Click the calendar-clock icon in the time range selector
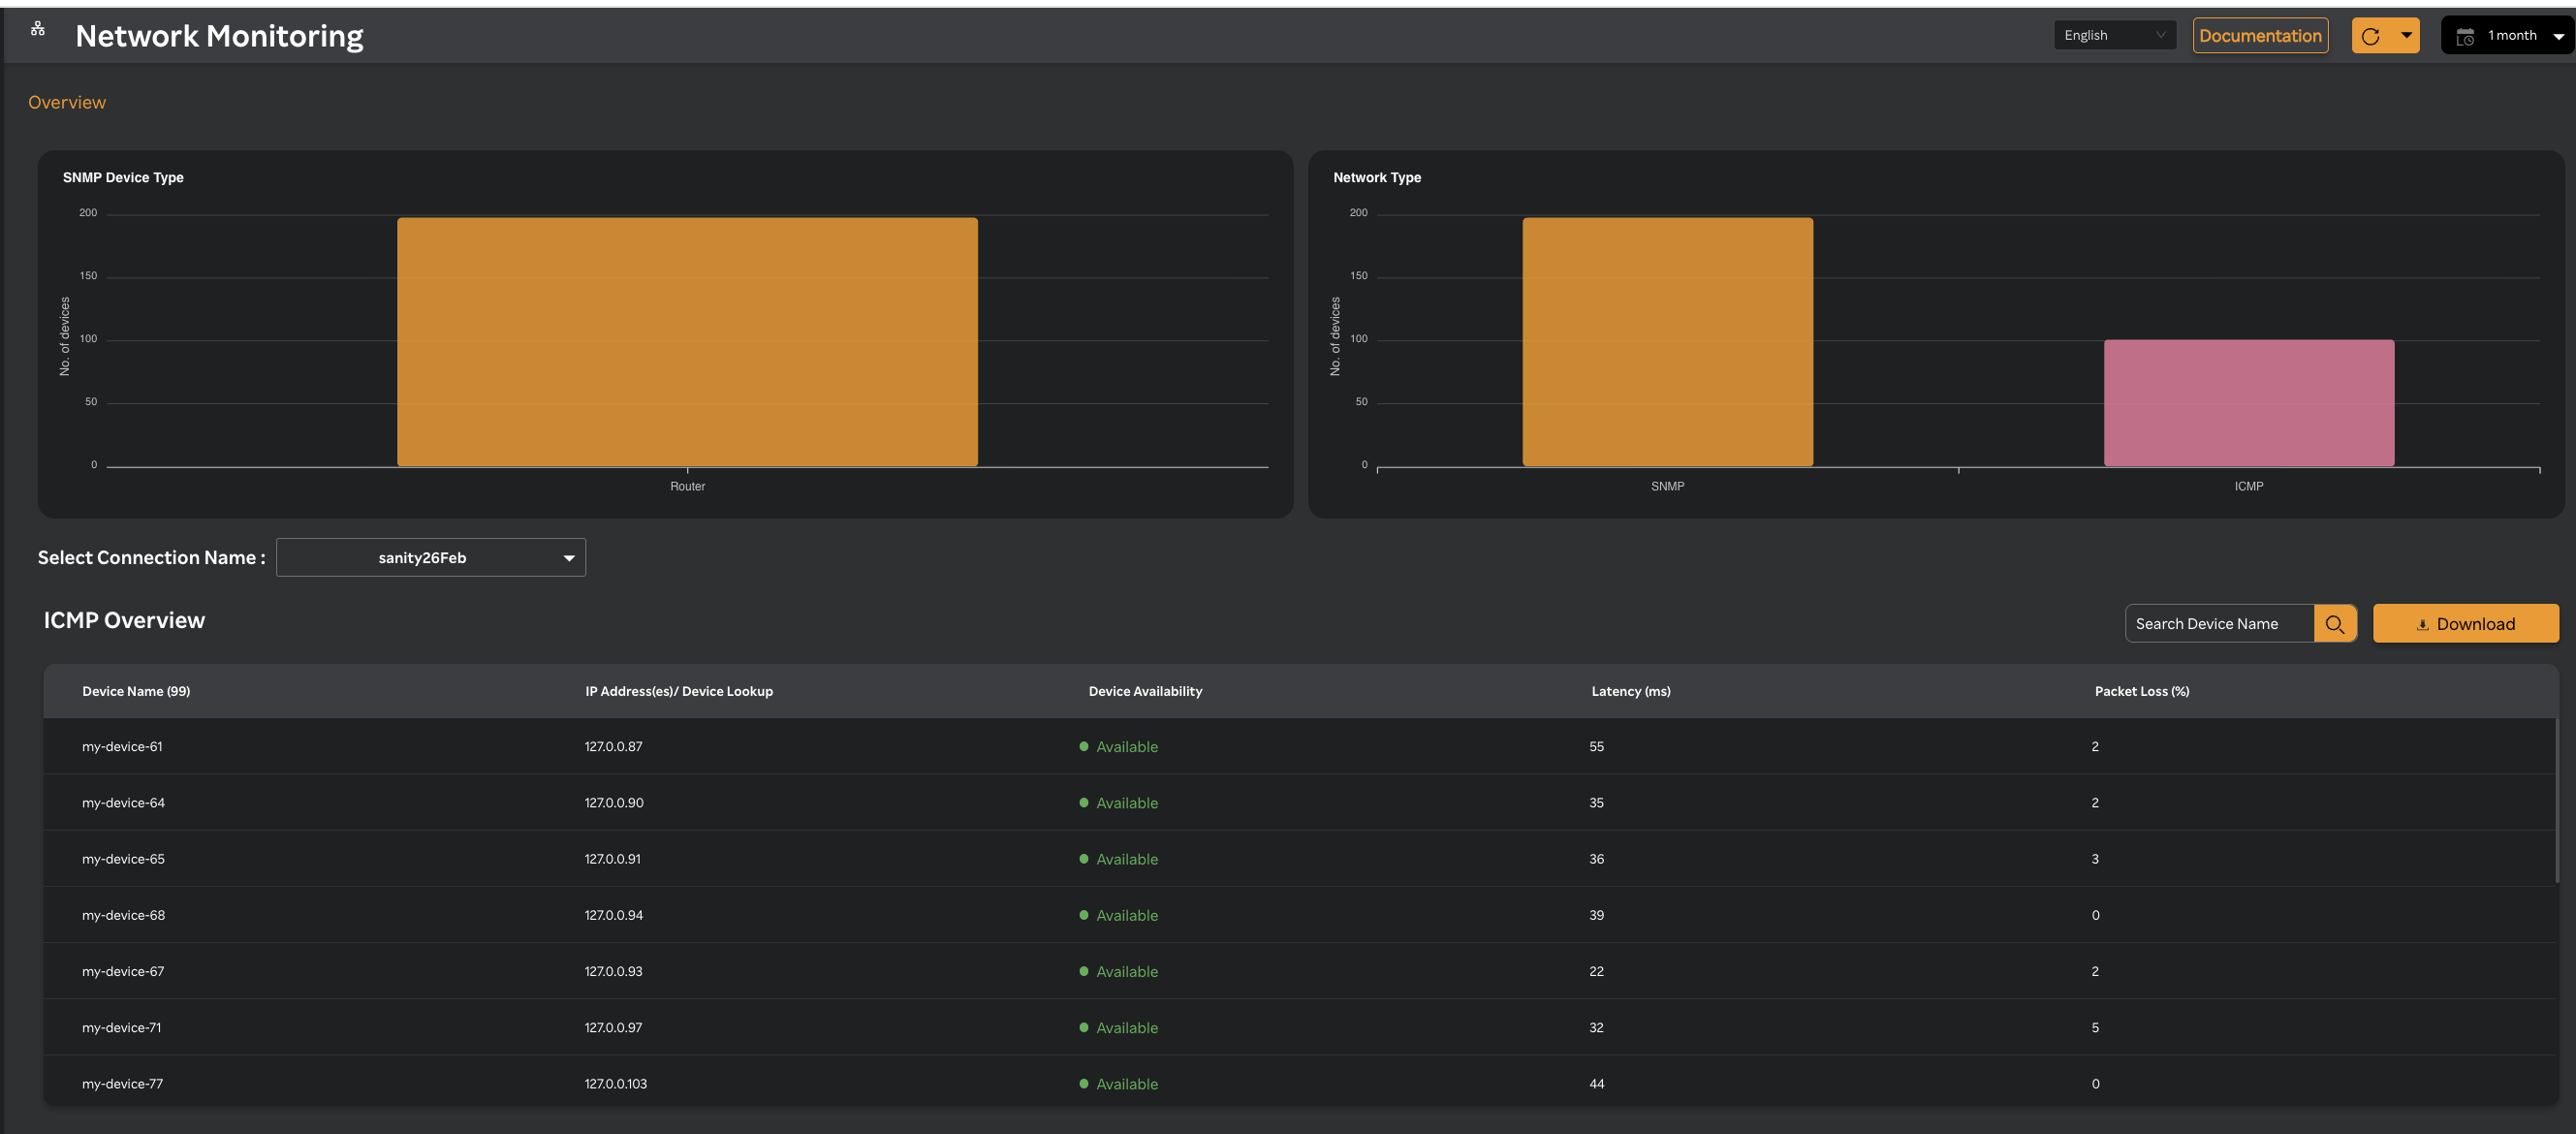Image resolution: width=2576 pixels, height=1134 pixels. click(x=2466, y=35)
